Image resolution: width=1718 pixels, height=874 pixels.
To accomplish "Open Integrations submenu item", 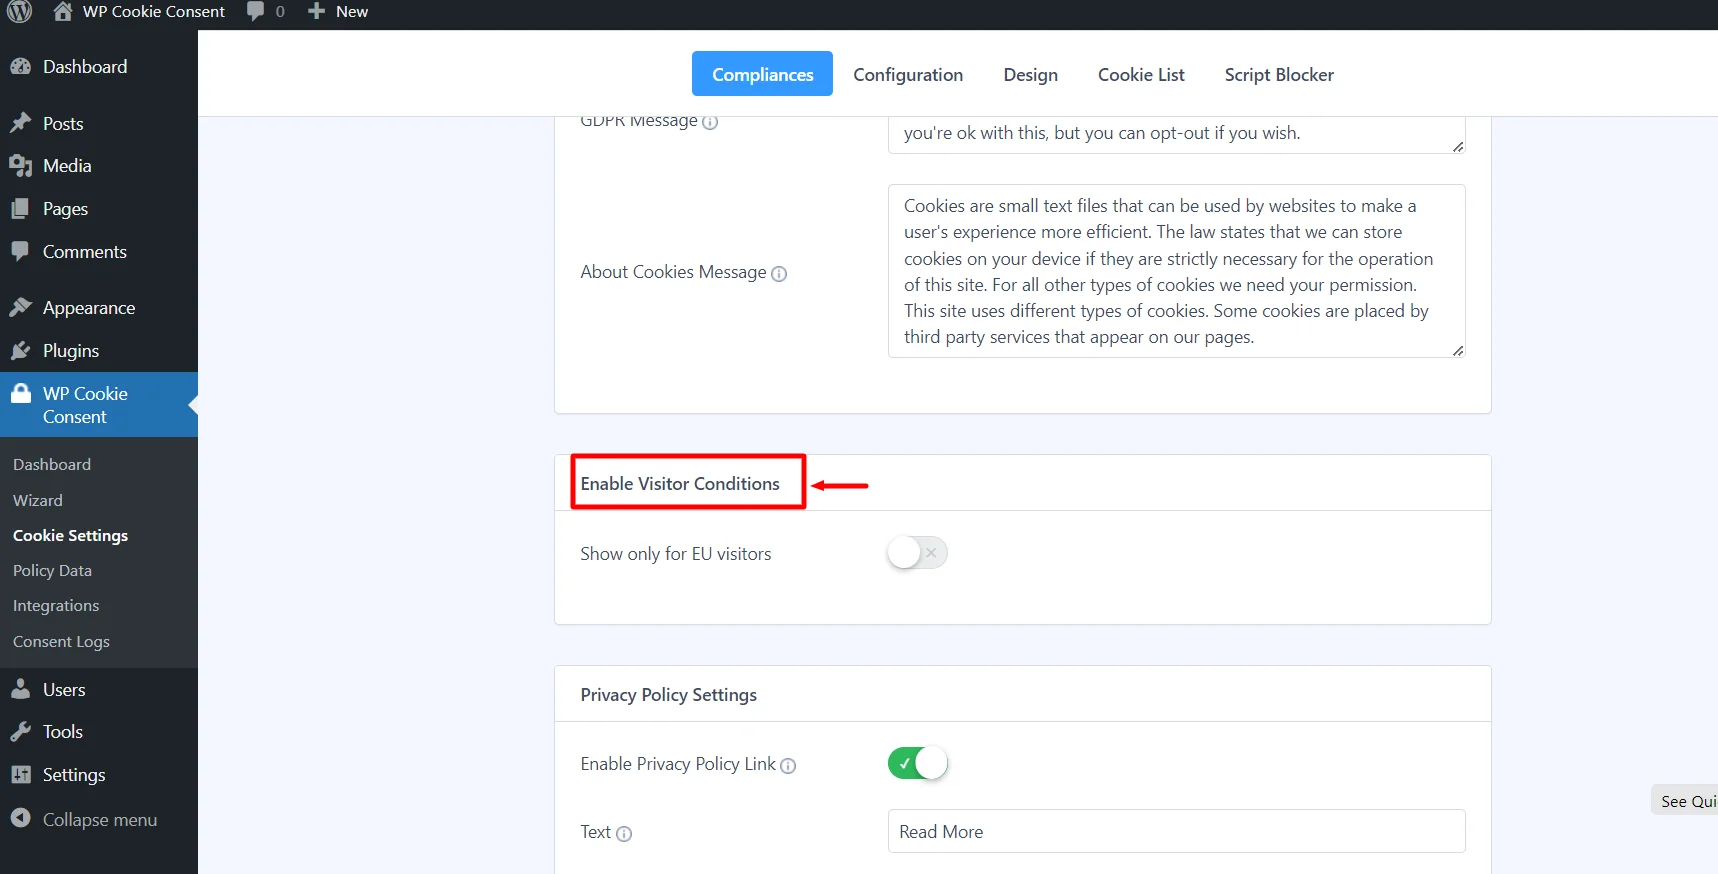I will point(56,606).
